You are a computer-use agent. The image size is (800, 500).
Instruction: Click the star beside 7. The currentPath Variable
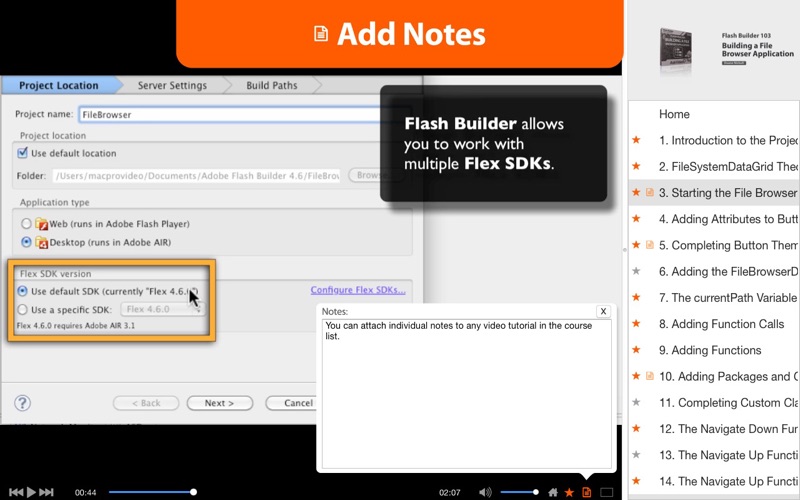[636, 297]
